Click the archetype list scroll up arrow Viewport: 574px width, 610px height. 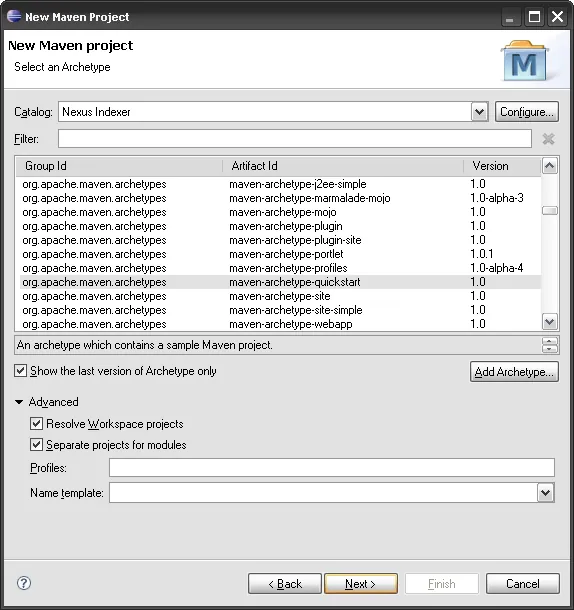pos(549,166)
